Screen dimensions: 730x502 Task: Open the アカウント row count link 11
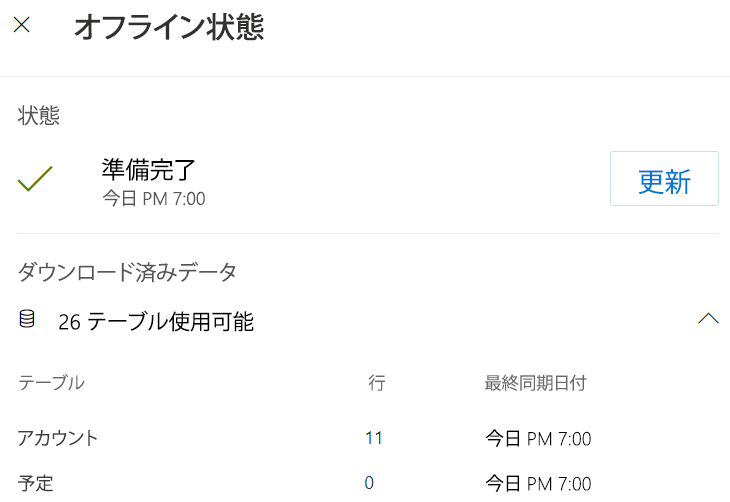pyautogui.click(x=374, y=437)
